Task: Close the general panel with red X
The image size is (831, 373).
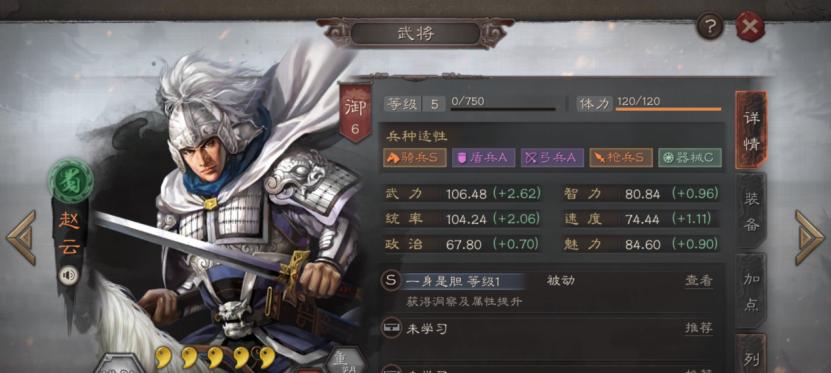Action: [x=750, y=26]
